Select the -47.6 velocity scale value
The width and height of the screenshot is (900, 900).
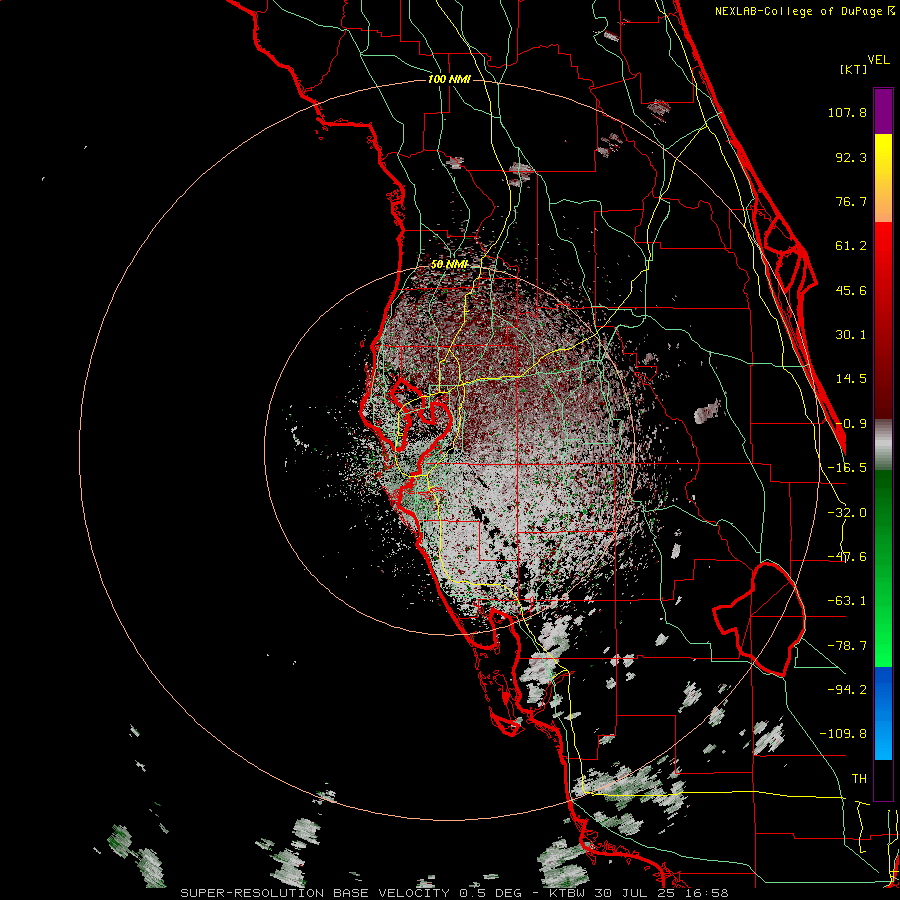click(x=847, y=557)
